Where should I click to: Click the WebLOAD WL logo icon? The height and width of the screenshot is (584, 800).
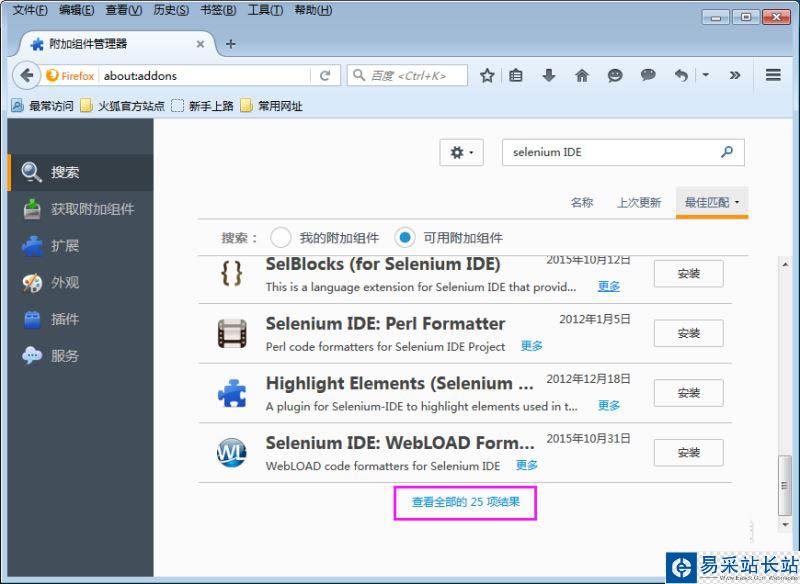point(232,453)
